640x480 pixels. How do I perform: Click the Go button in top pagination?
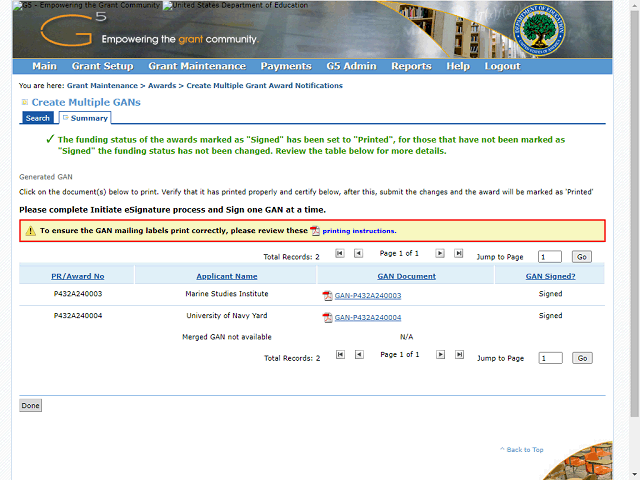click(x=583, y=257)
